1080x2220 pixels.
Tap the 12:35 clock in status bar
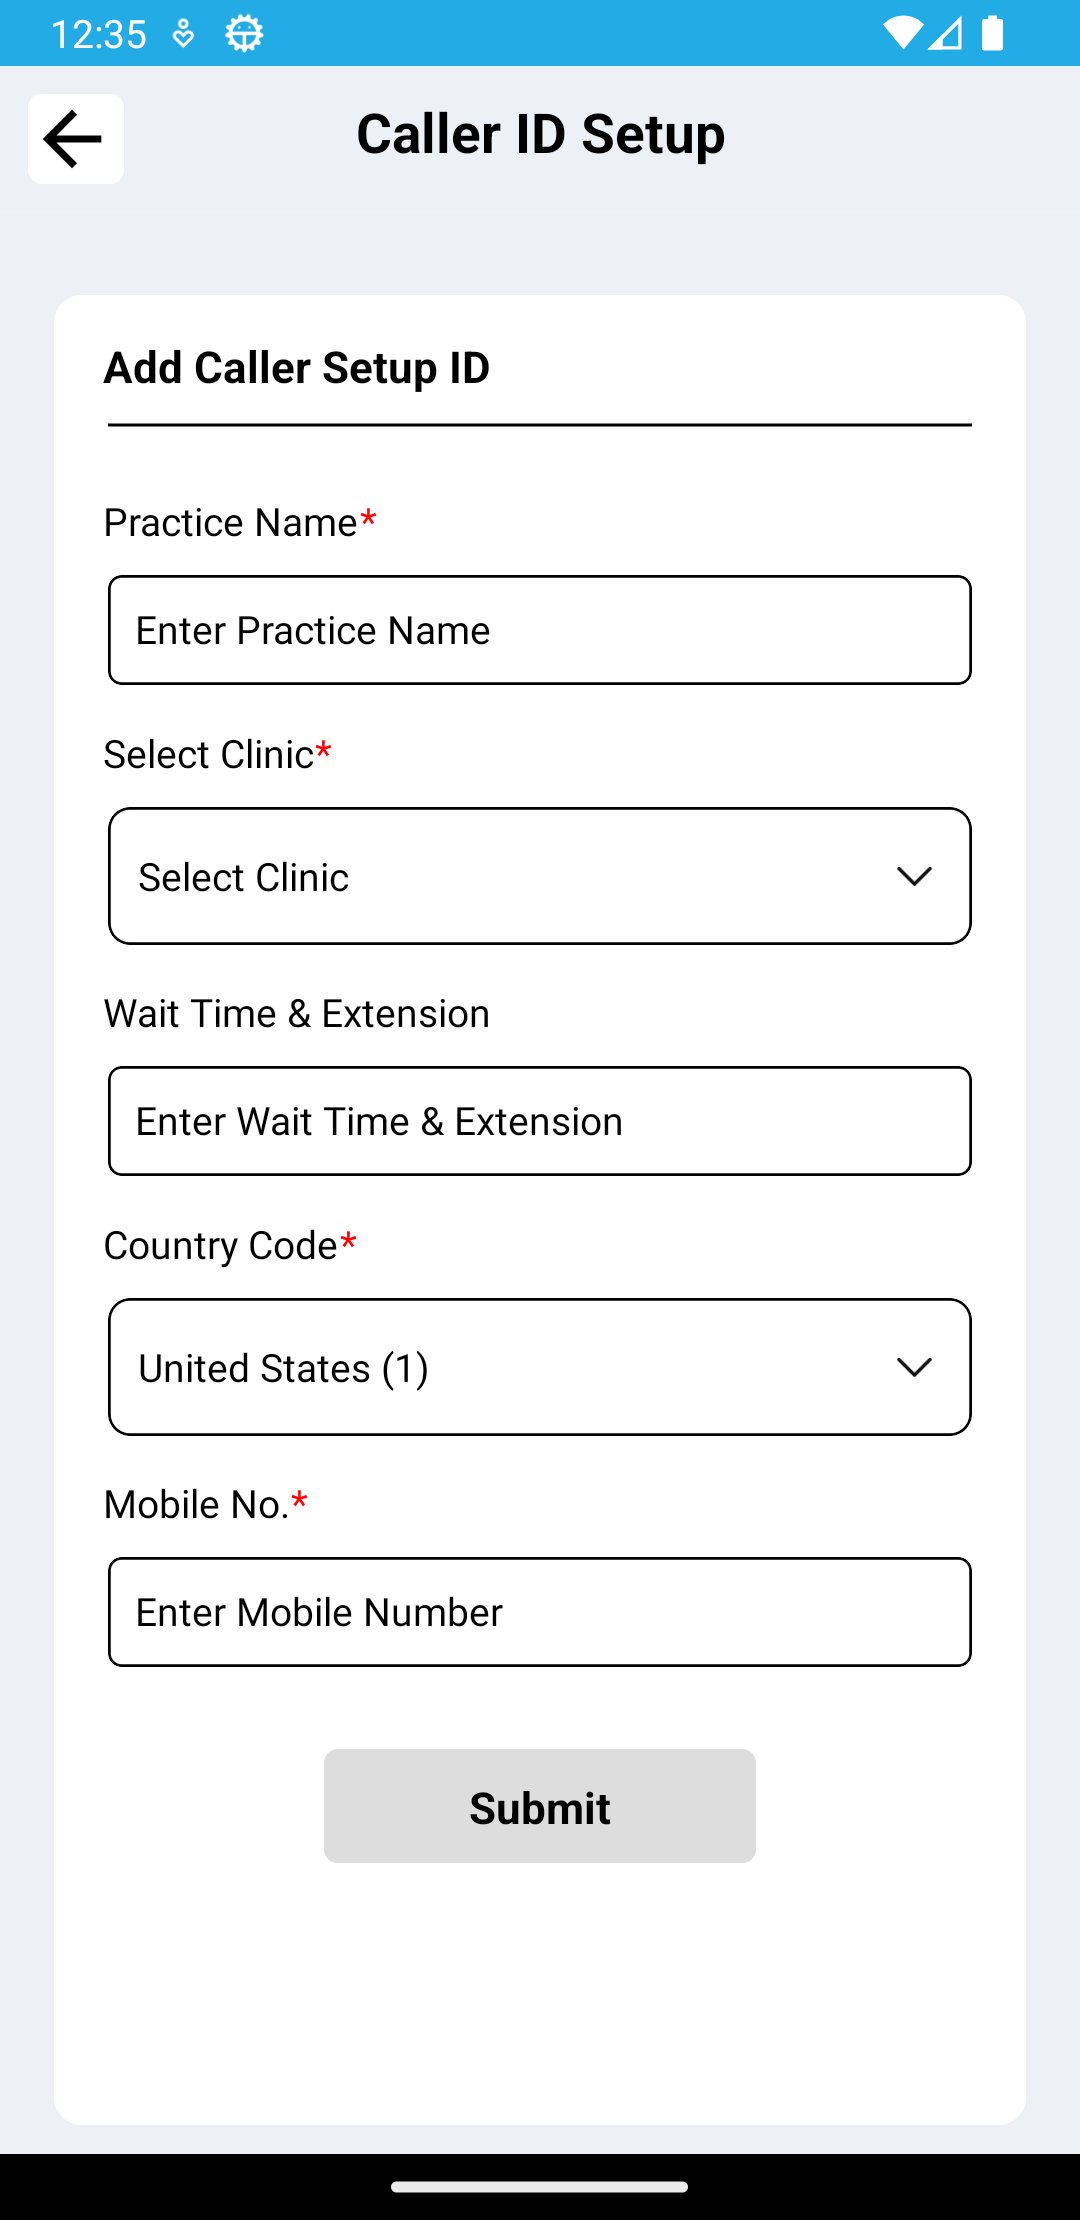[x=98, y=34]
